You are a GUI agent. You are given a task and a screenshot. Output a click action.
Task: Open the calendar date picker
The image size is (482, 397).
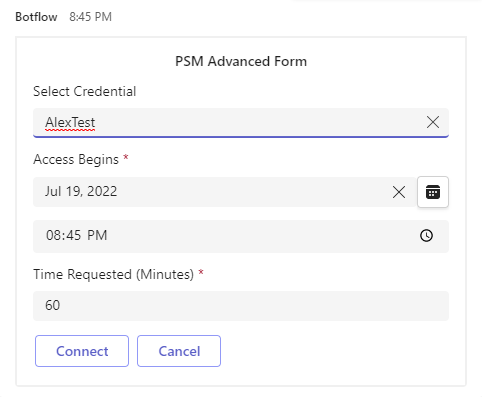tap(433, 192)
